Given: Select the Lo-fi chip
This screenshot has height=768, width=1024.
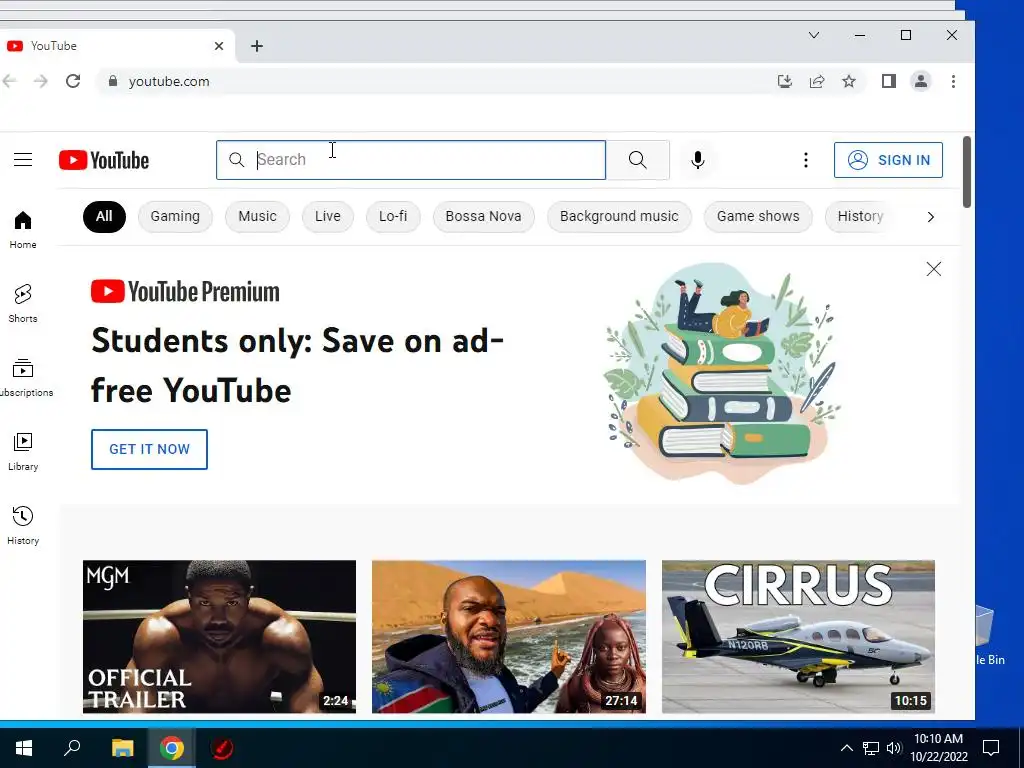Looking at the screenshot, I should pyautogui.click(x=393, y=217).
